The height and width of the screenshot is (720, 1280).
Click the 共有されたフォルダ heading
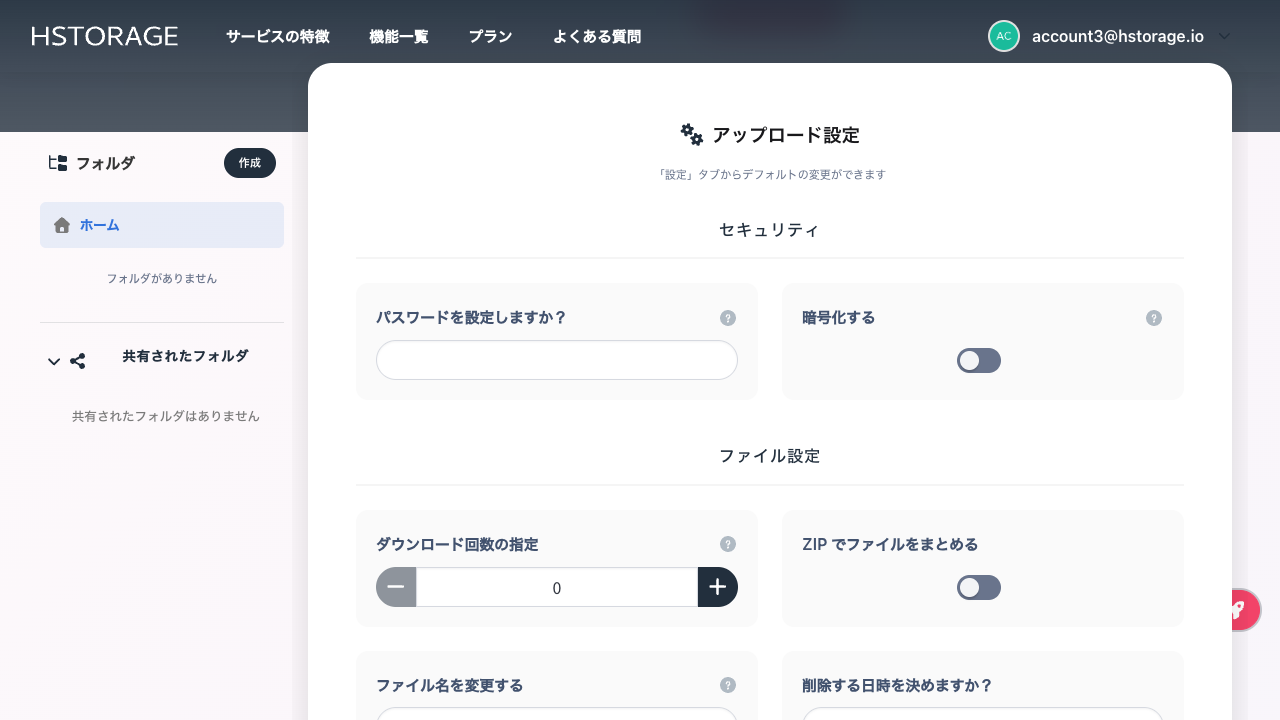pyautogui.click(x=185, y=356)
